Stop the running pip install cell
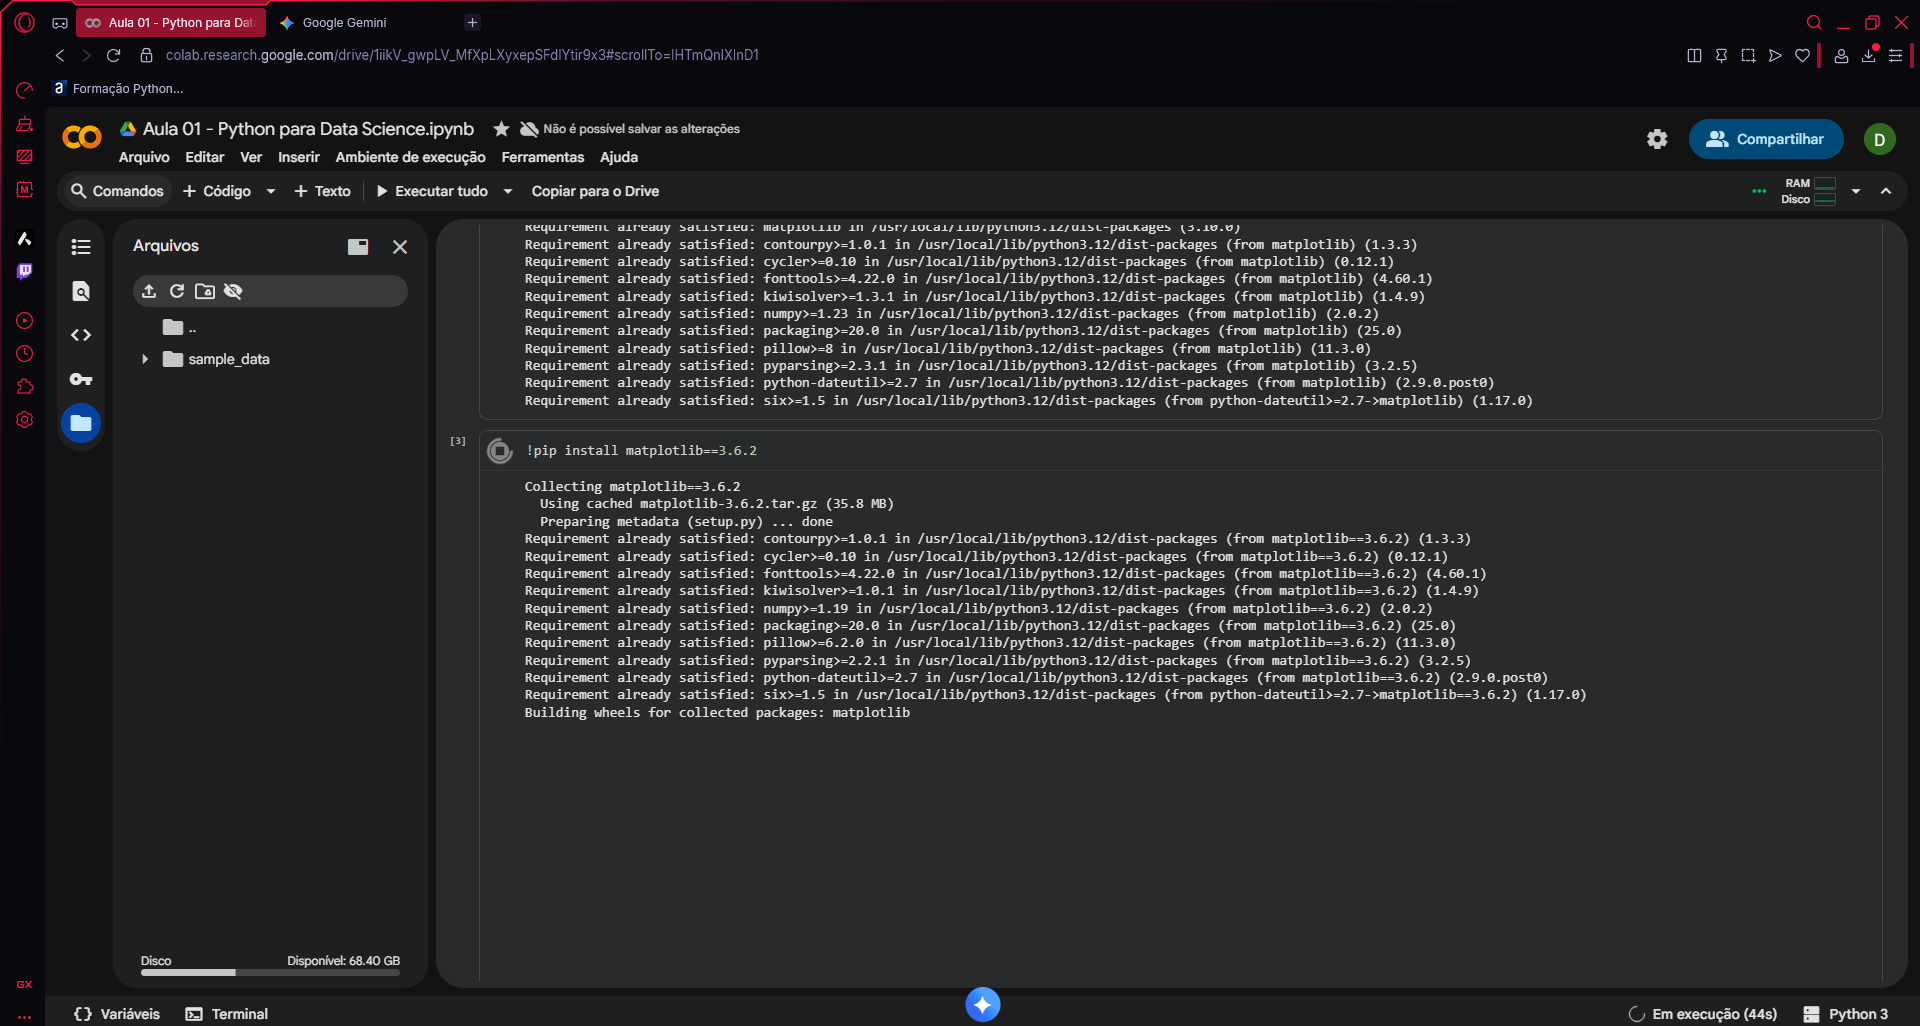Image resolution: width=1920 pixels, height=1026 pixels. [499, 451]
